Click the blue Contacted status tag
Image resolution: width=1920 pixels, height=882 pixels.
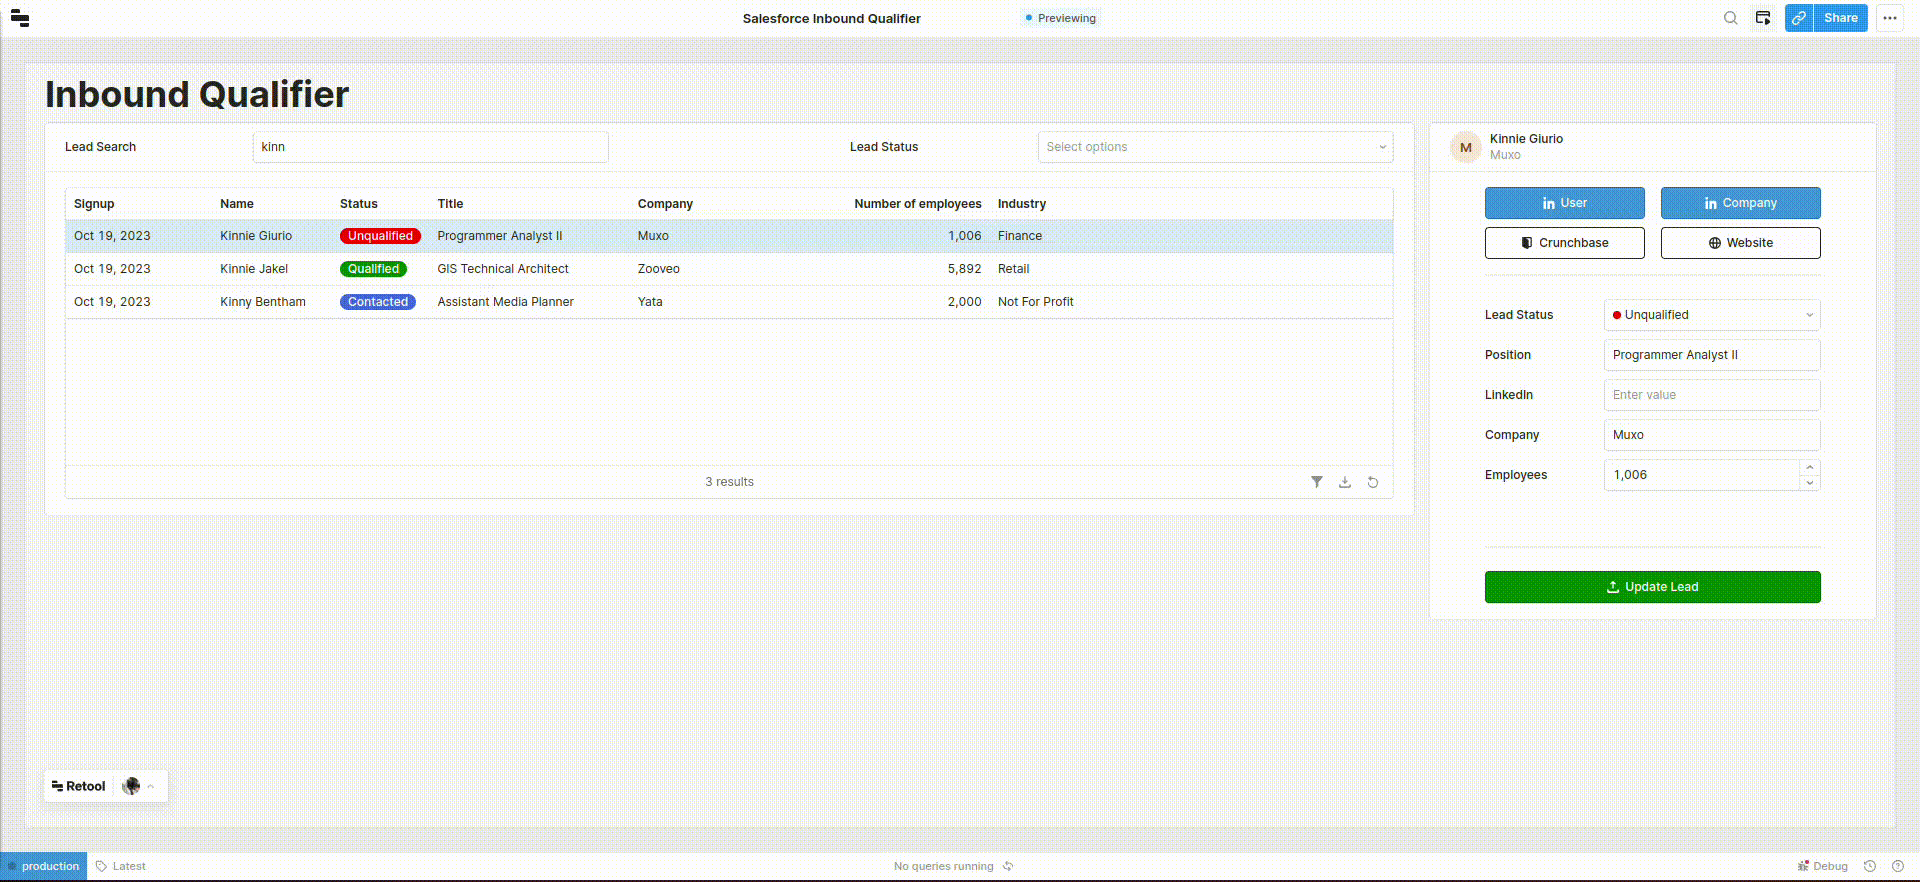click(378, 302)
